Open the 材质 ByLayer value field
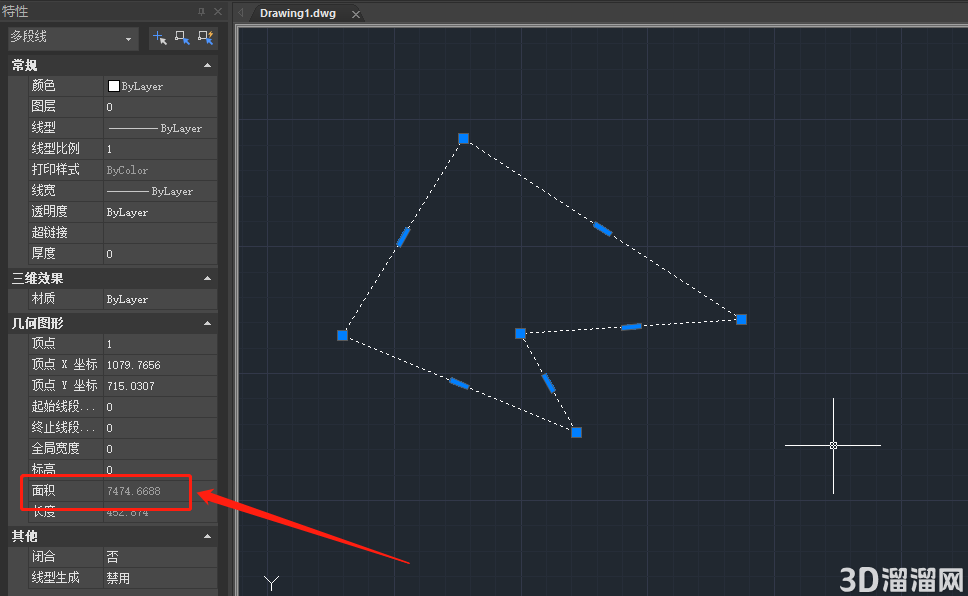 click(x=160, y=299)
